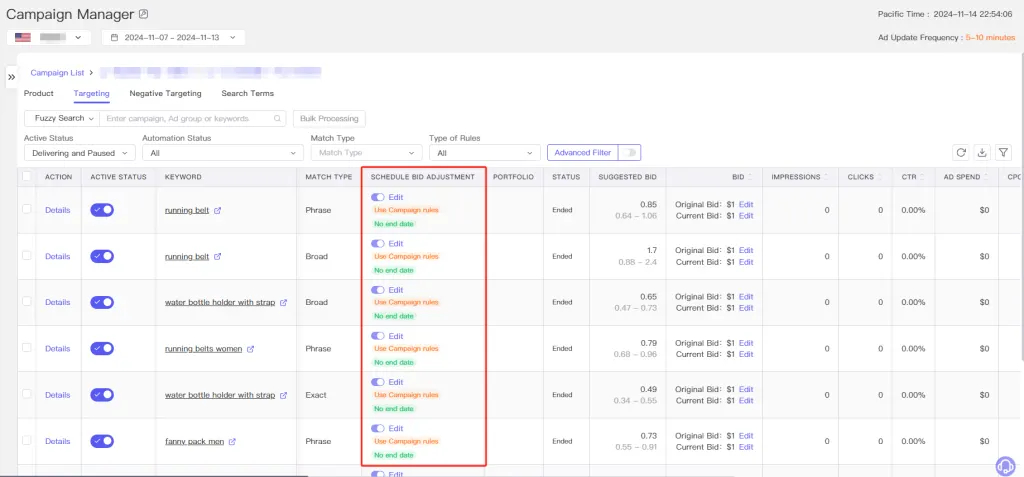Viewport: 1024px width, 477px height.
Task: Click the Pacific Time clock text
Action: tap(946, 14)
